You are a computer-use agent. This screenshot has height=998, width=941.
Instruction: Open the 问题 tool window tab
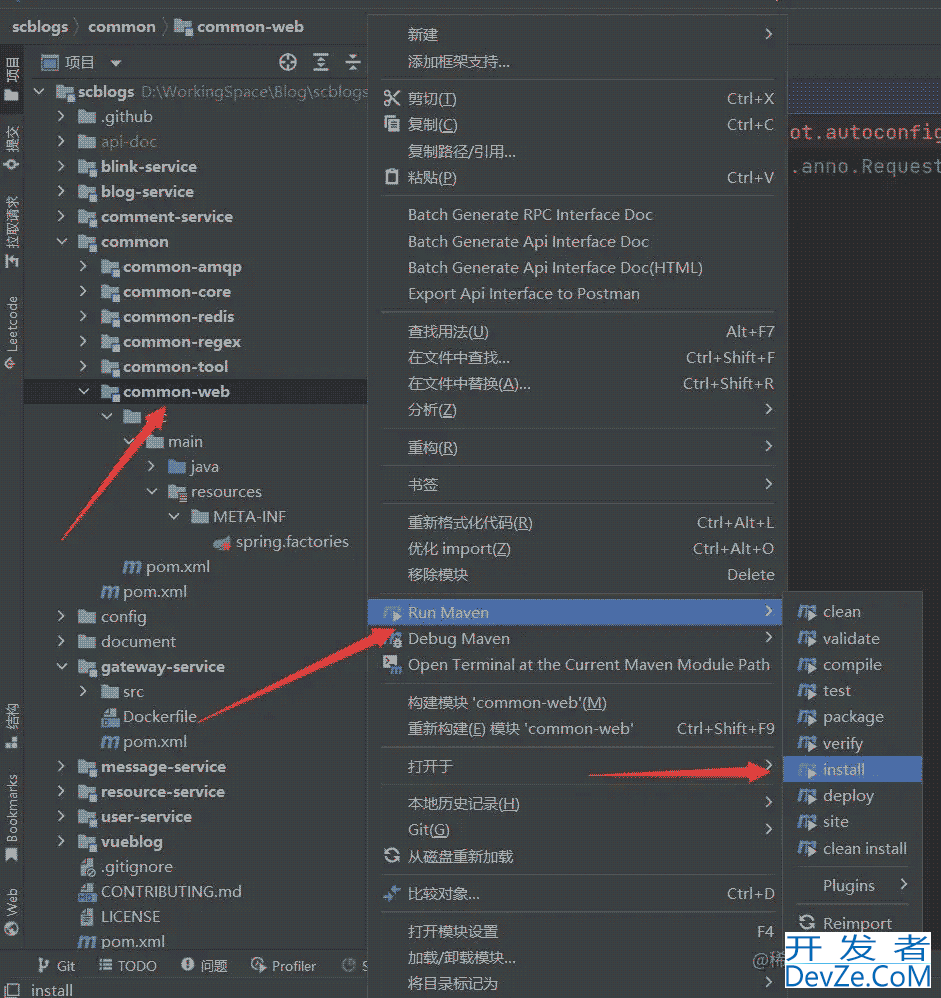pos(204,966)
